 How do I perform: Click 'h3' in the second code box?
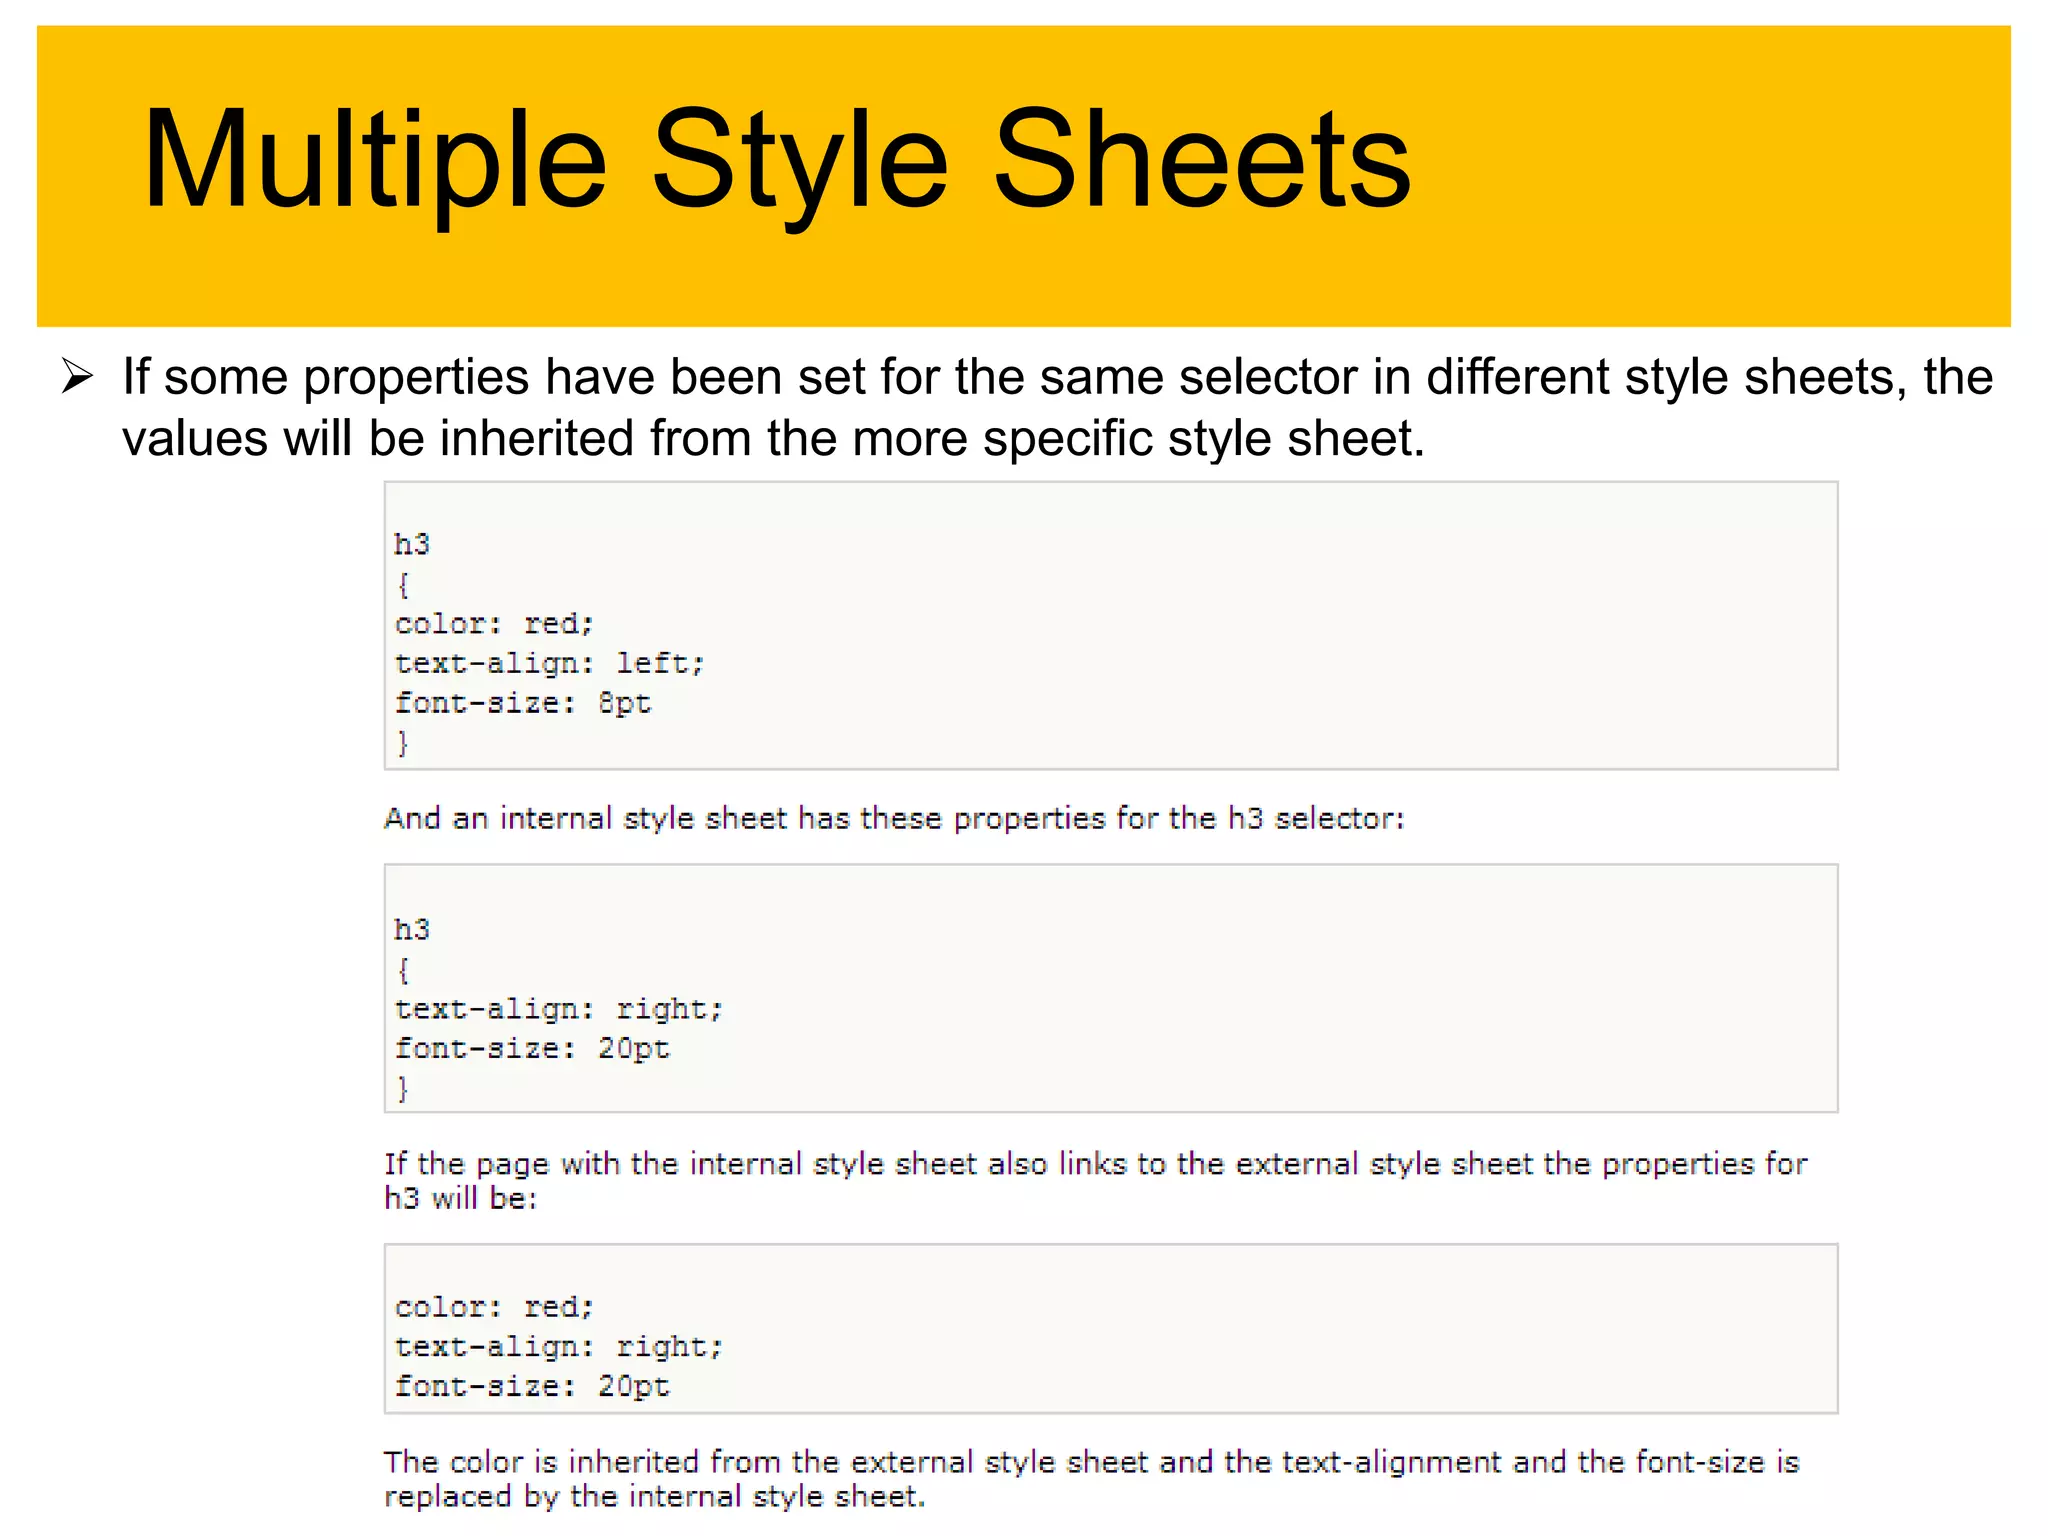click(x=412, y=929)
